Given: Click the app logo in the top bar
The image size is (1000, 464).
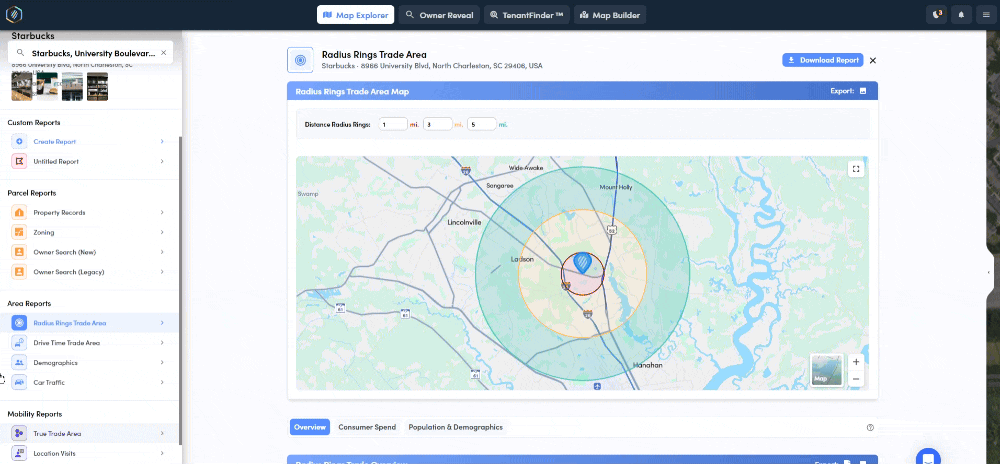Looking at the screenshot, I should 14,14.
